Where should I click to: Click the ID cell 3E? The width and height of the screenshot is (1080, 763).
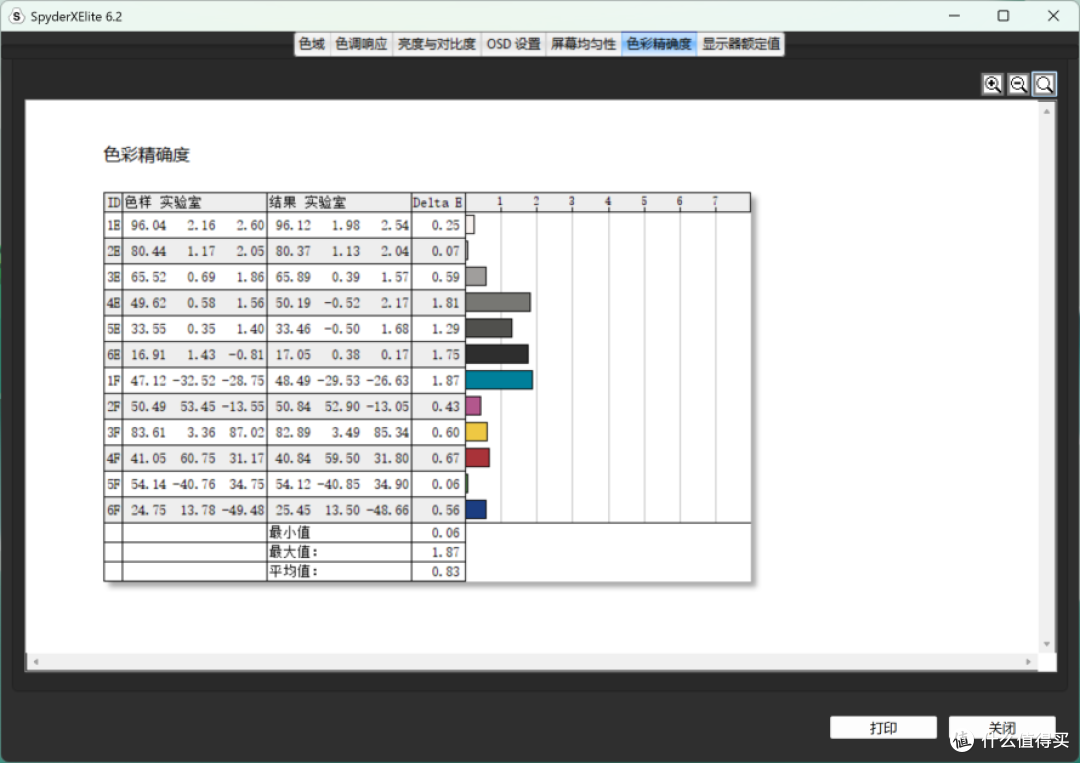point(114,278)
